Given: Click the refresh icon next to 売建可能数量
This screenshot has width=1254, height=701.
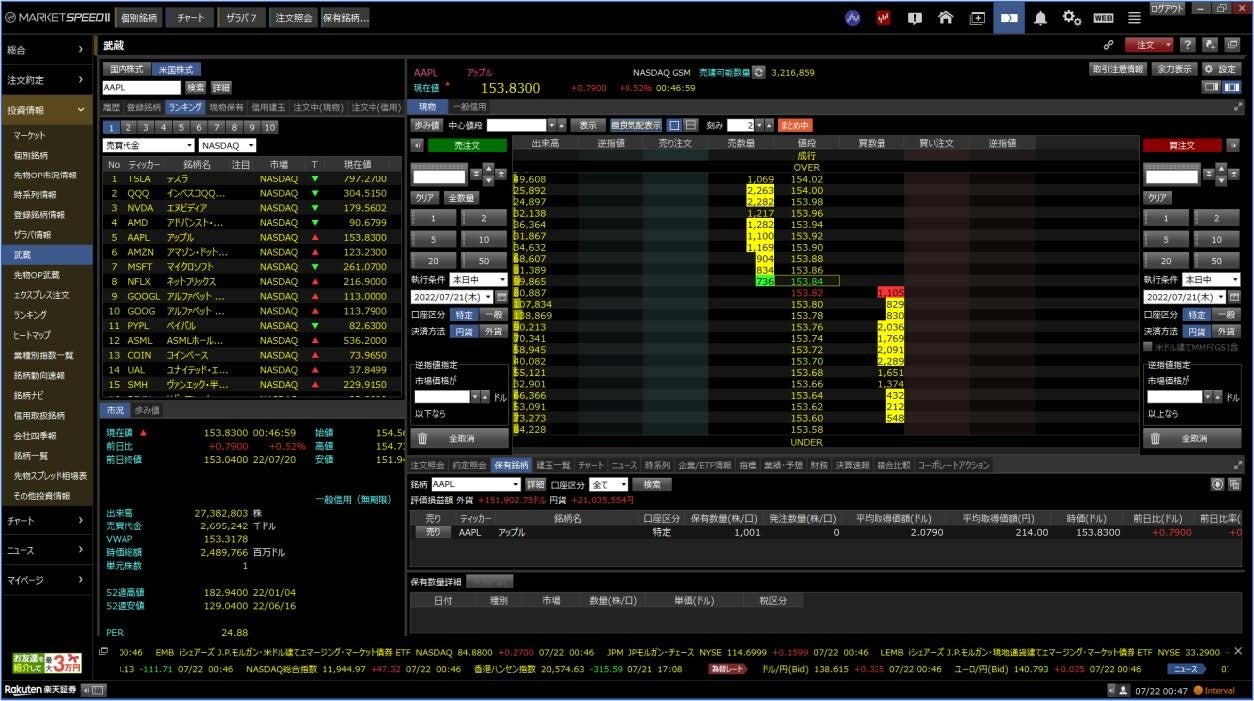Looking at the screenshot, I should click(758, 72).
